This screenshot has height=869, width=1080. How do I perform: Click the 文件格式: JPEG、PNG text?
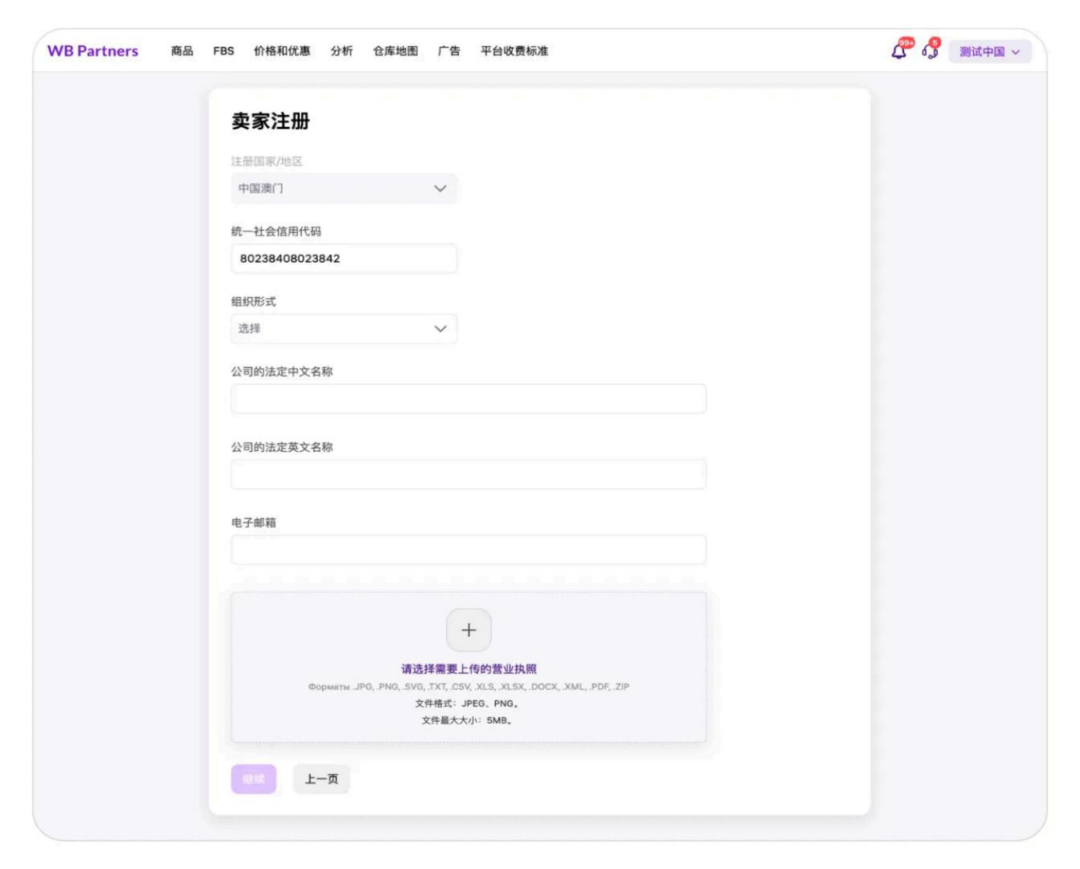pos(467,704)
